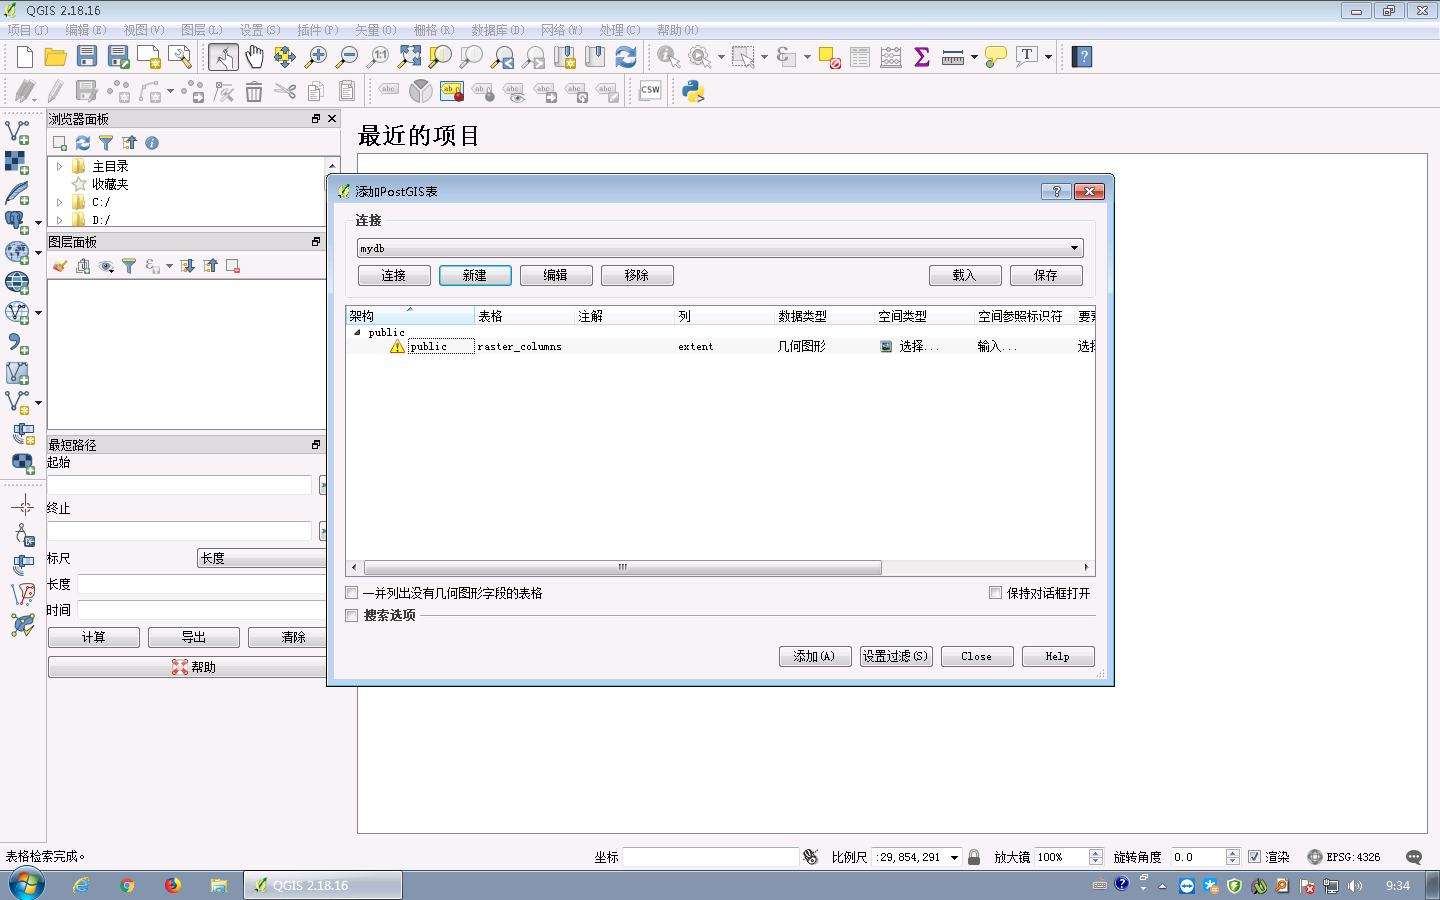The width and height of the screenshot is (1440, 900).
Task: Click Add Raster Layer in side toolbar
Action: [18, 162]
